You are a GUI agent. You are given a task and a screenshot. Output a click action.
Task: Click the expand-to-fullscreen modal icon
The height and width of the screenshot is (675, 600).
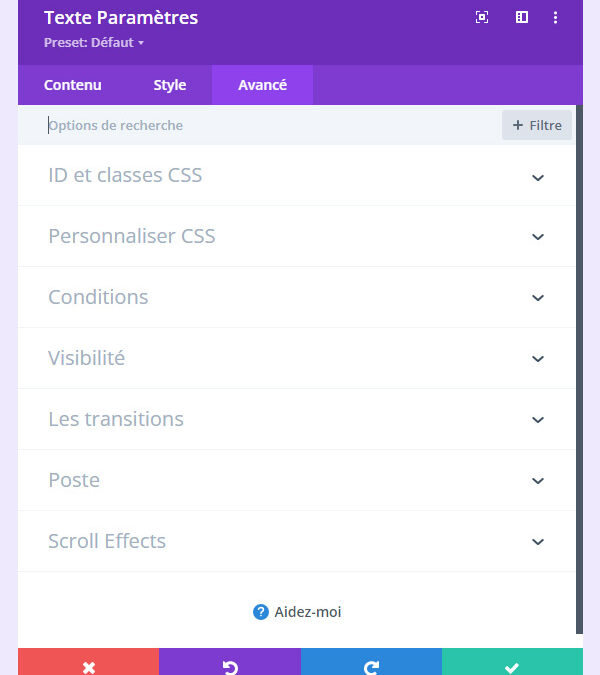point(482,17)
